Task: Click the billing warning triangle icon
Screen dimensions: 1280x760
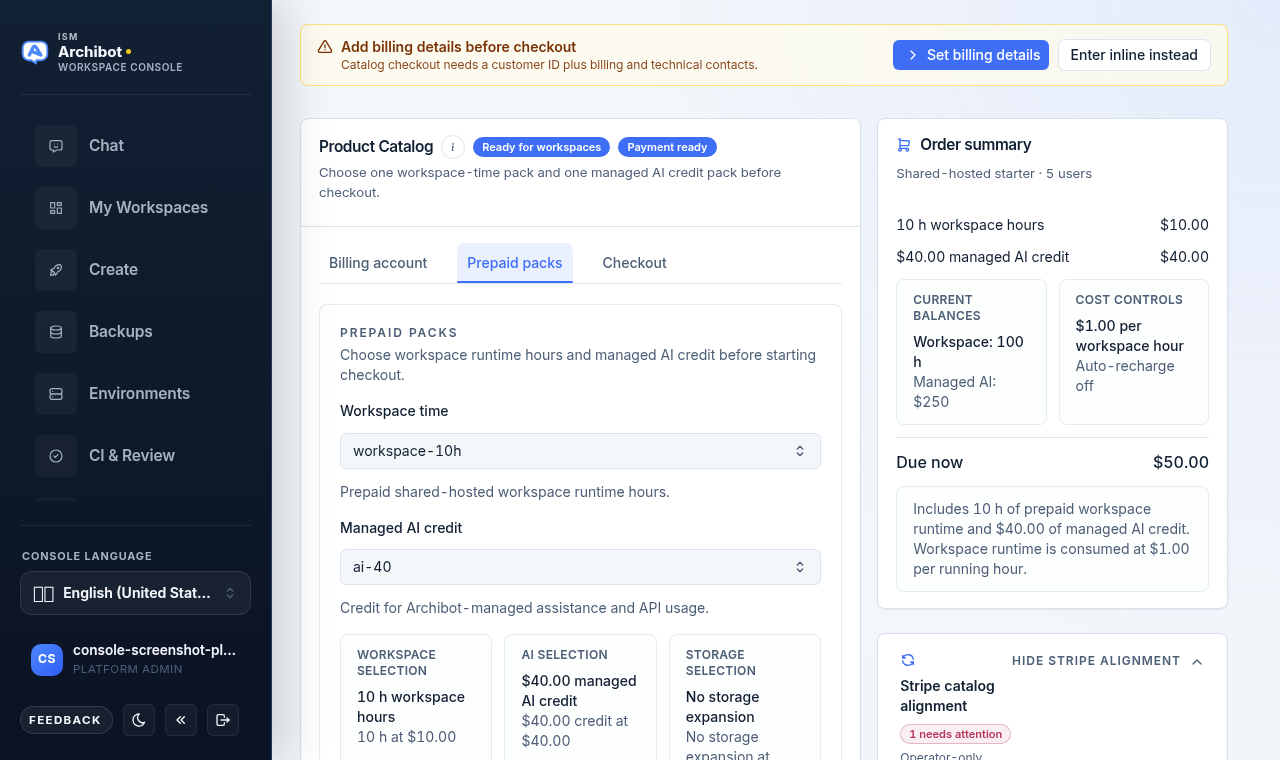Action: (x=325, y=47)
